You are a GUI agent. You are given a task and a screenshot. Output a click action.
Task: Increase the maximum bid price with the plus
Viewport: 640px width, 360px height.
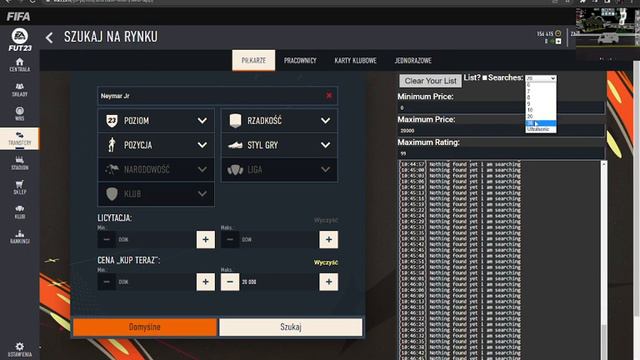pyautogui.click(x=329, y=240)
